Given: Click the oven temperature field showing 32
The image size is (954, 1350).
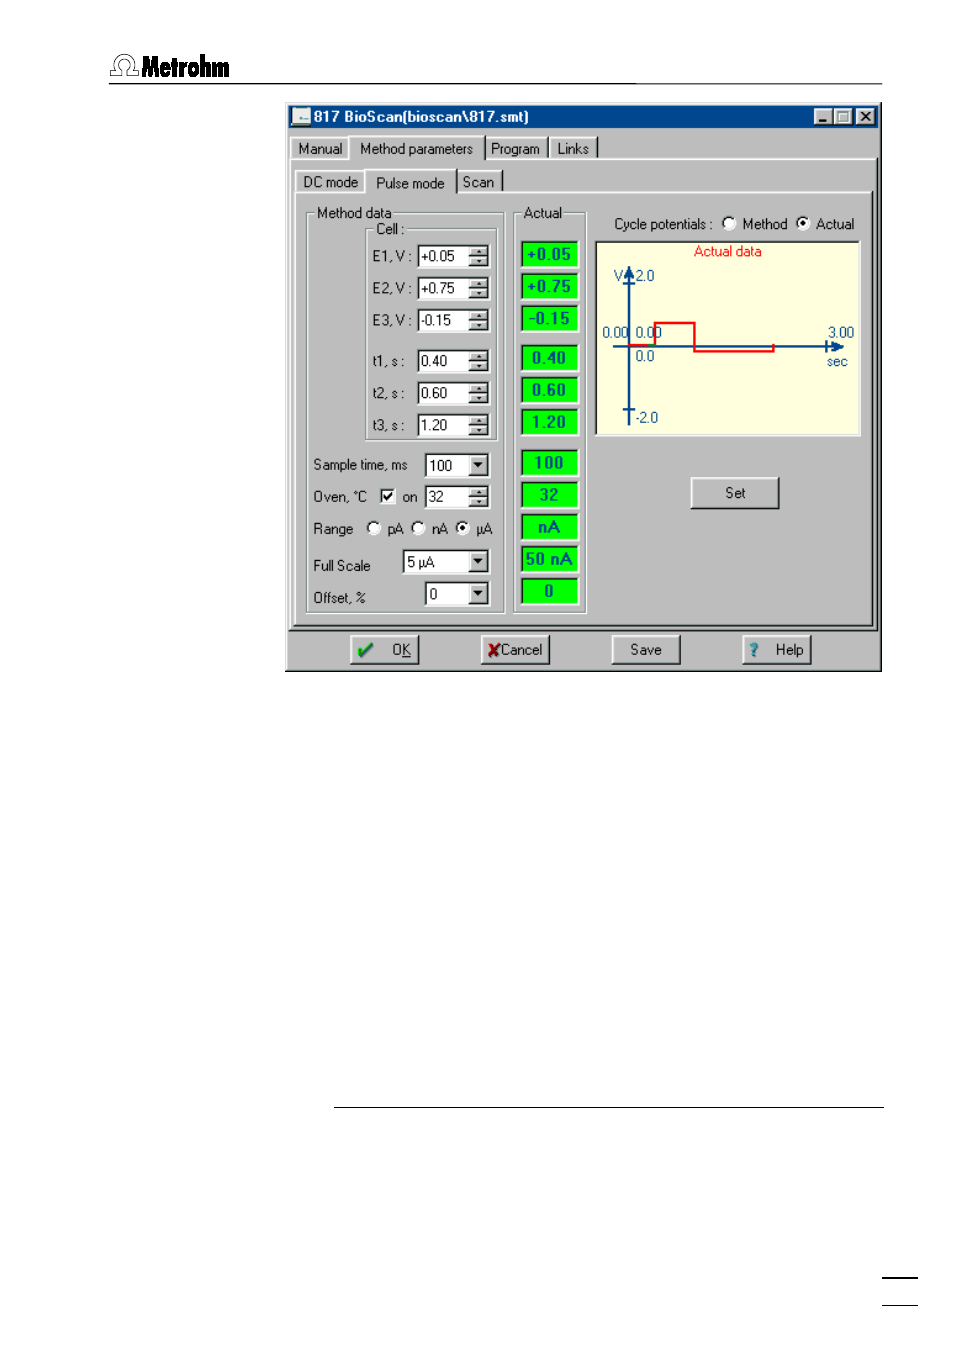Looking at the screenshot, I should pos(447,497).
